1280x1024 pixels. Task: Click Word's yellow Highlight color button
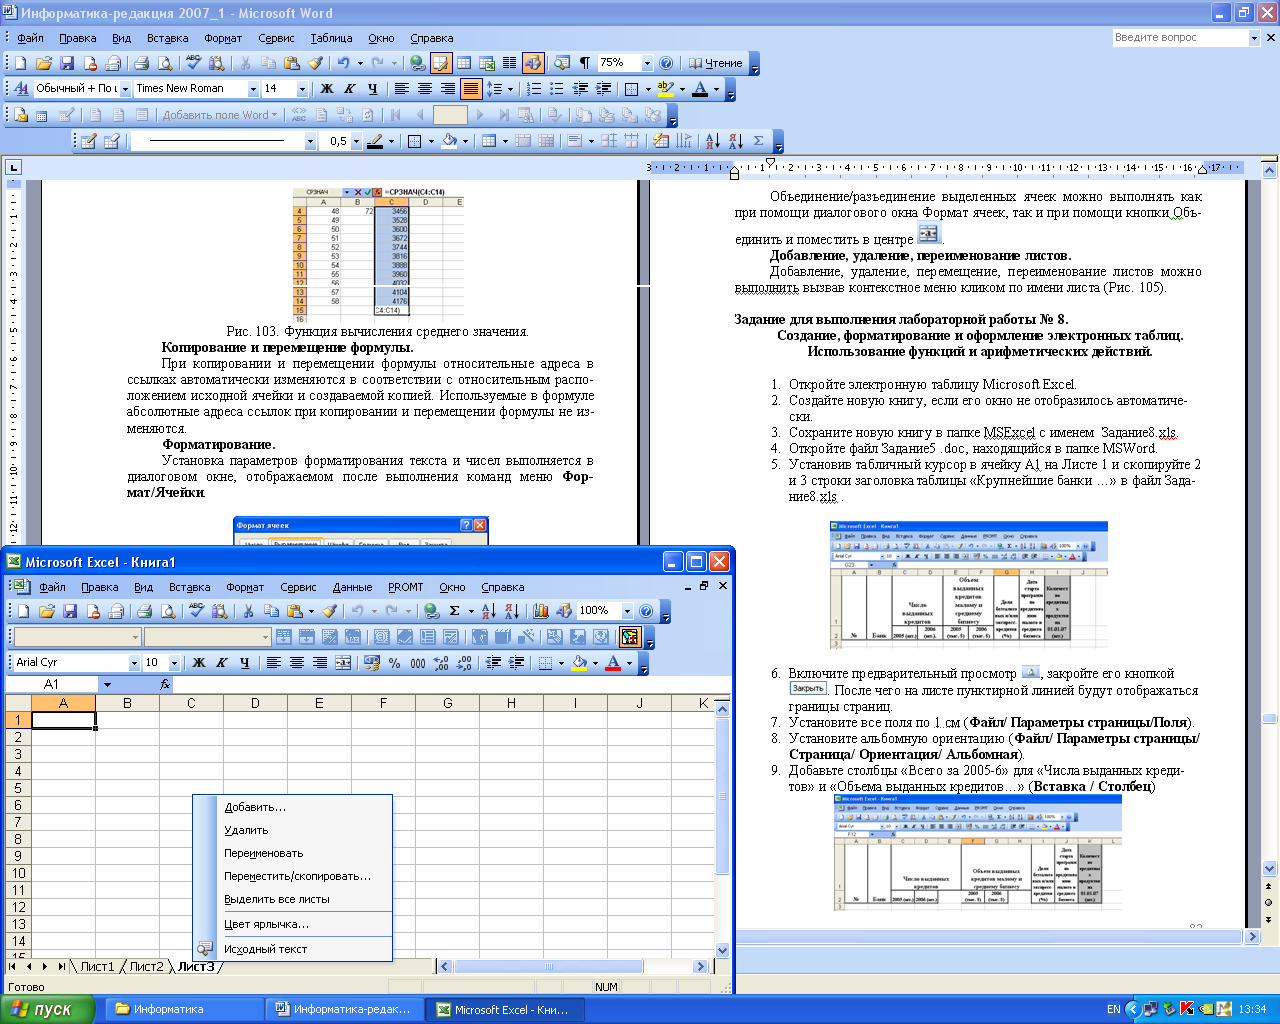pos(666,89)
